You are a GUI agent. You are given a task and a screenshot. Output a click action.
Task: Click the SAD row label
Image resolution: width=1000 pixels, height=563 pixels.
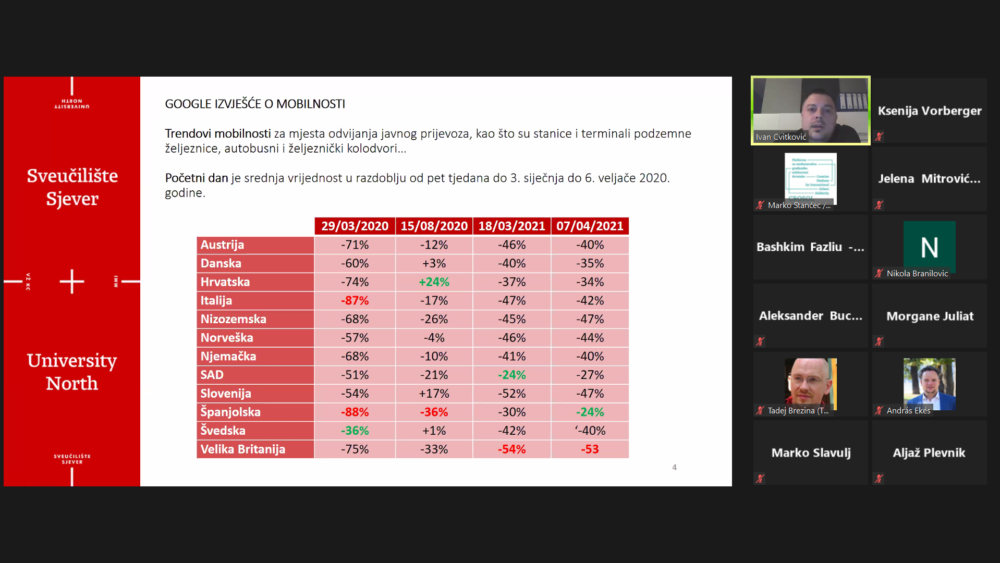point(255,375)
